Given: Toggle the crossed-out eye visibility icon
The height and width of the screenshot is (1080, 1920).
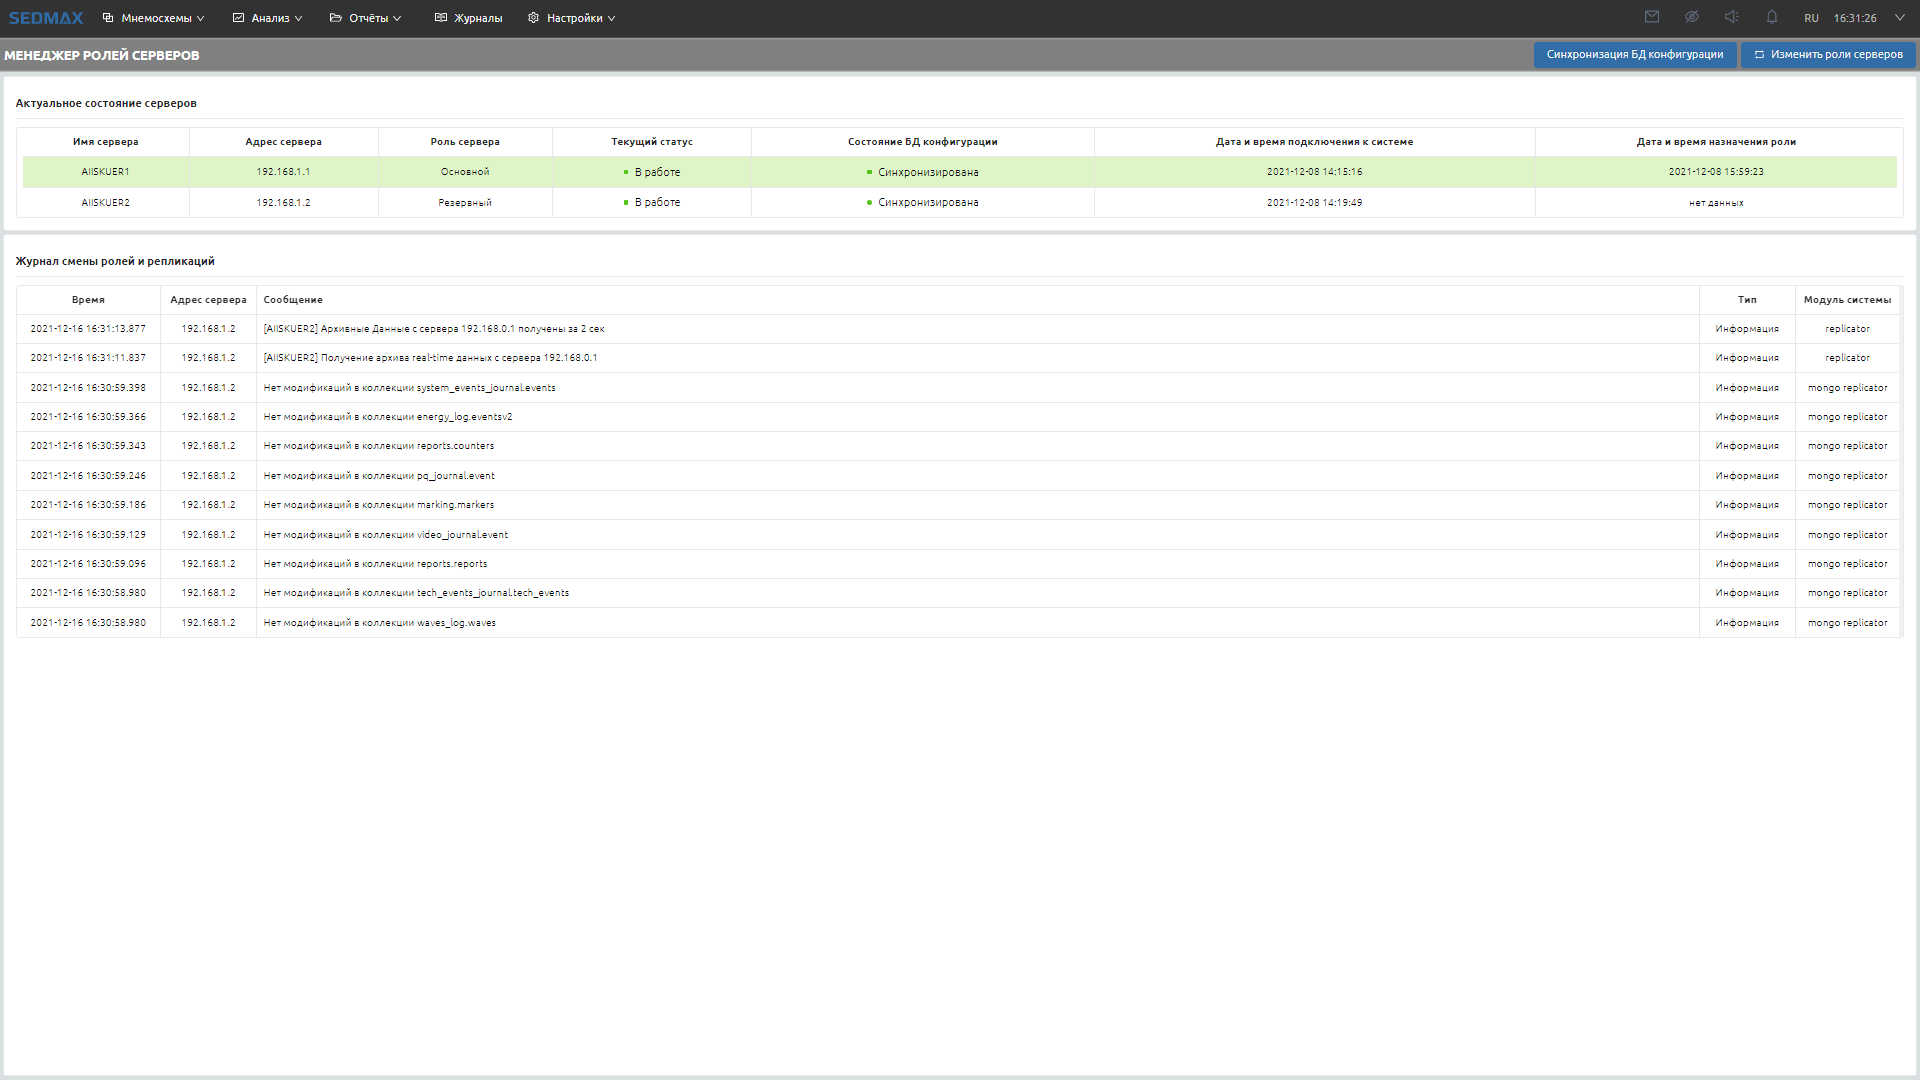Looking at the screenshot, I should (x=1692, y=17).
